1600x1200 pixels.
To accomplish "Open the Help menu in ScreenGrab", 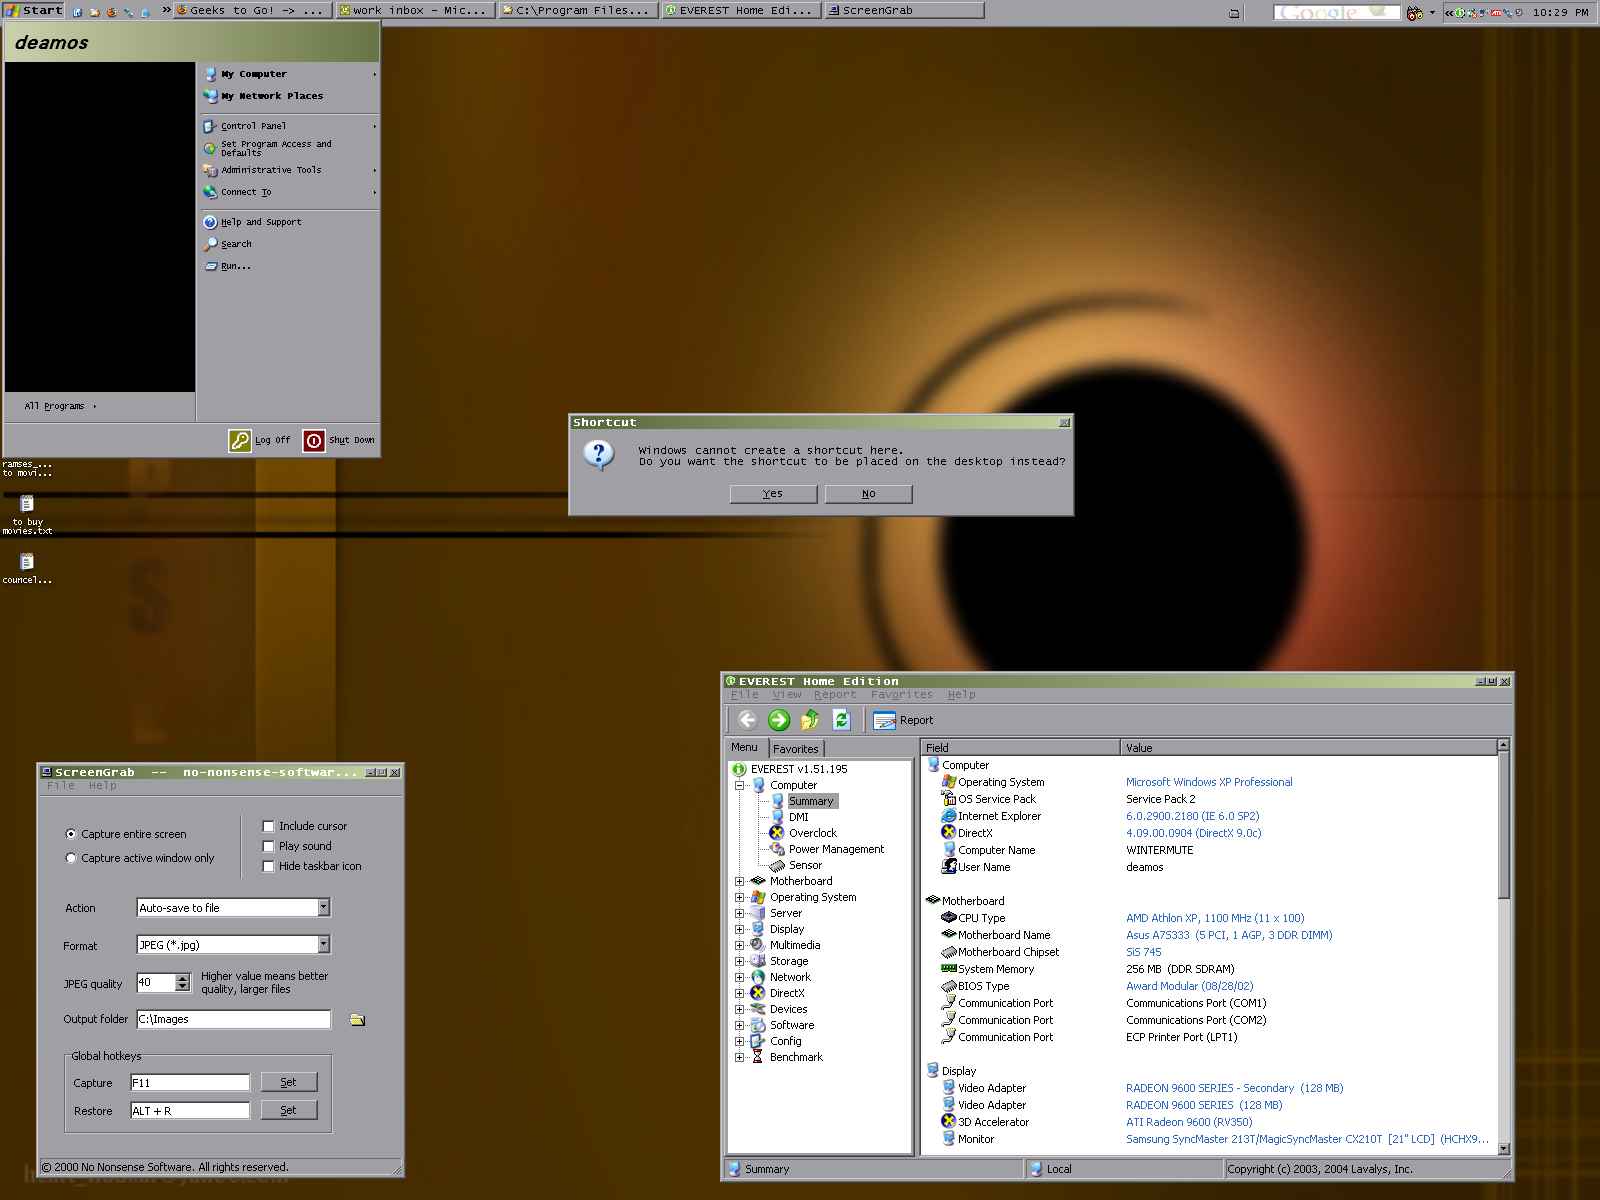I will pos(102,786).
